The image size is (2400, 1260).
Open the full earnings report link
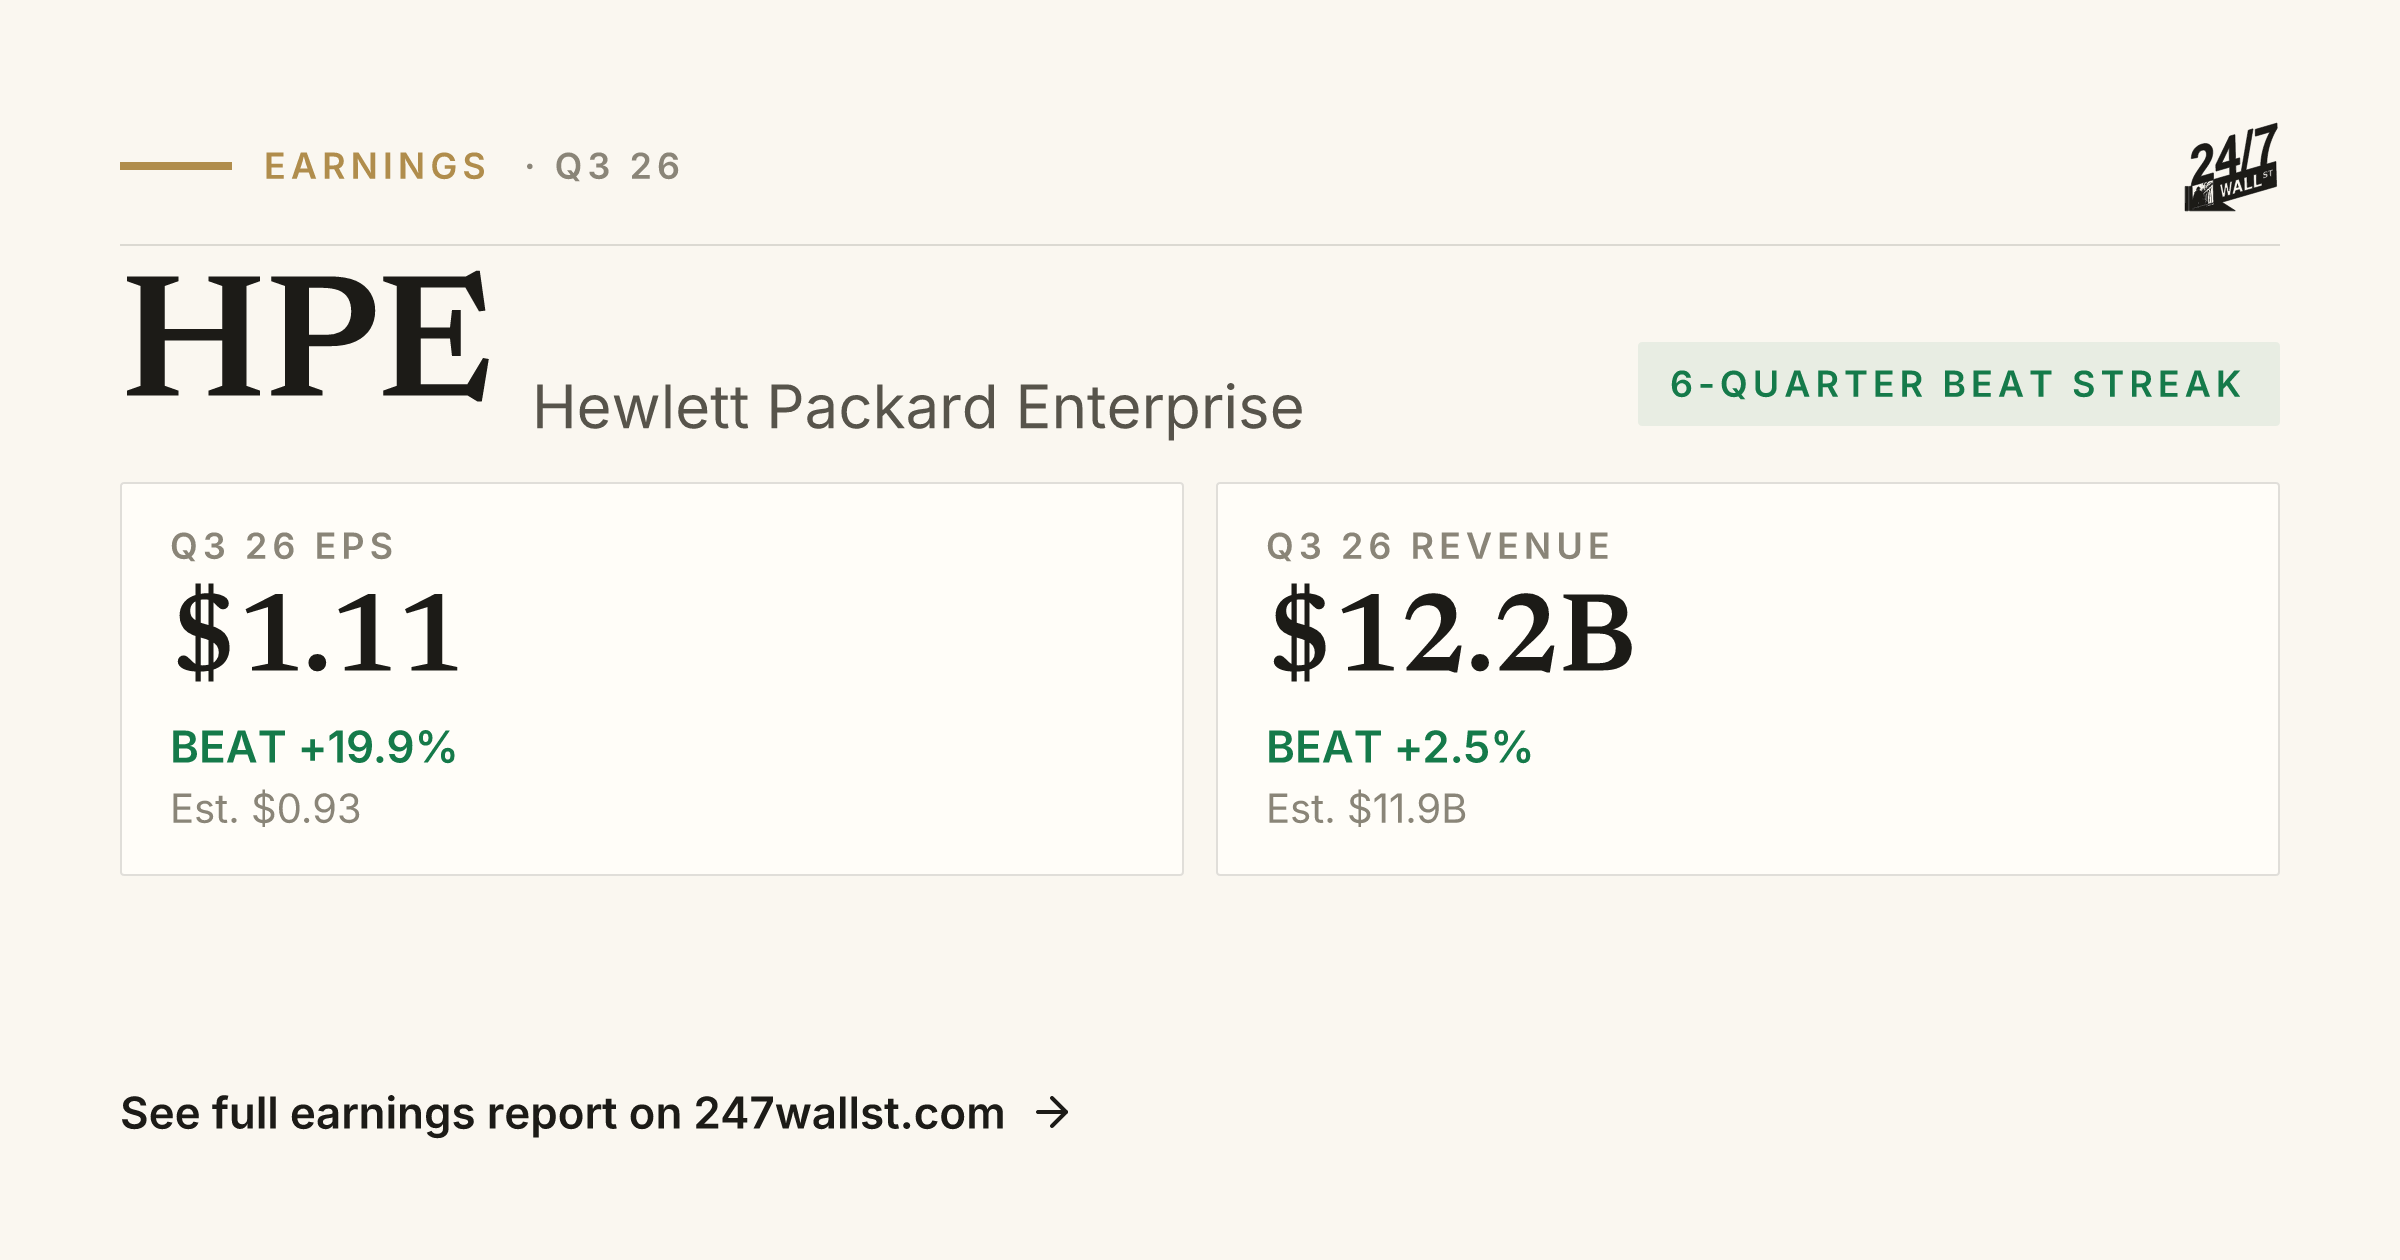click(596, 1113)
